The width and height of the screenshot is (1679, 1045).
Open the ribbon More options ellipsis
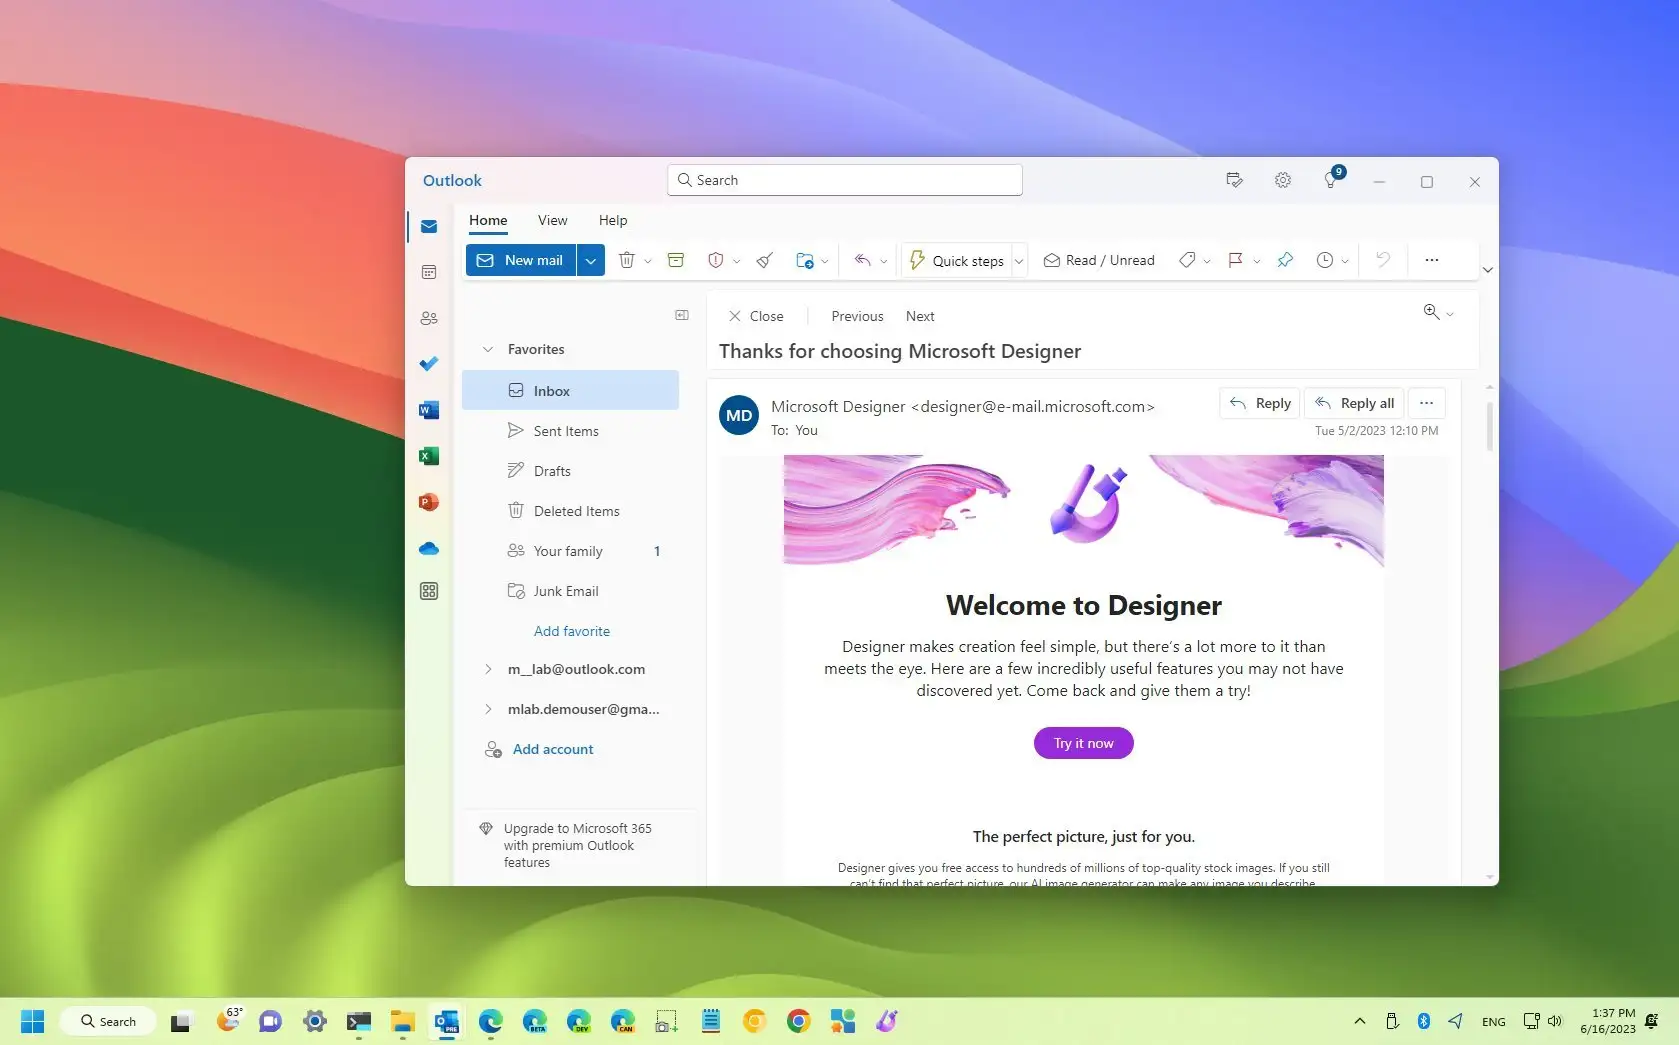point(1432,260)
